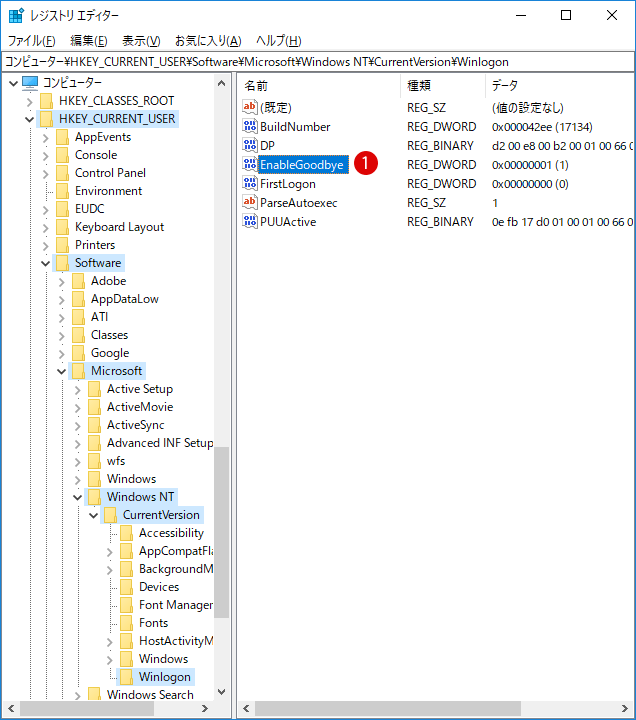Viewport: 636px width, 720px height.
Task: Click the ParseAutoexec string value icon
Action: (x=250, y=202)
